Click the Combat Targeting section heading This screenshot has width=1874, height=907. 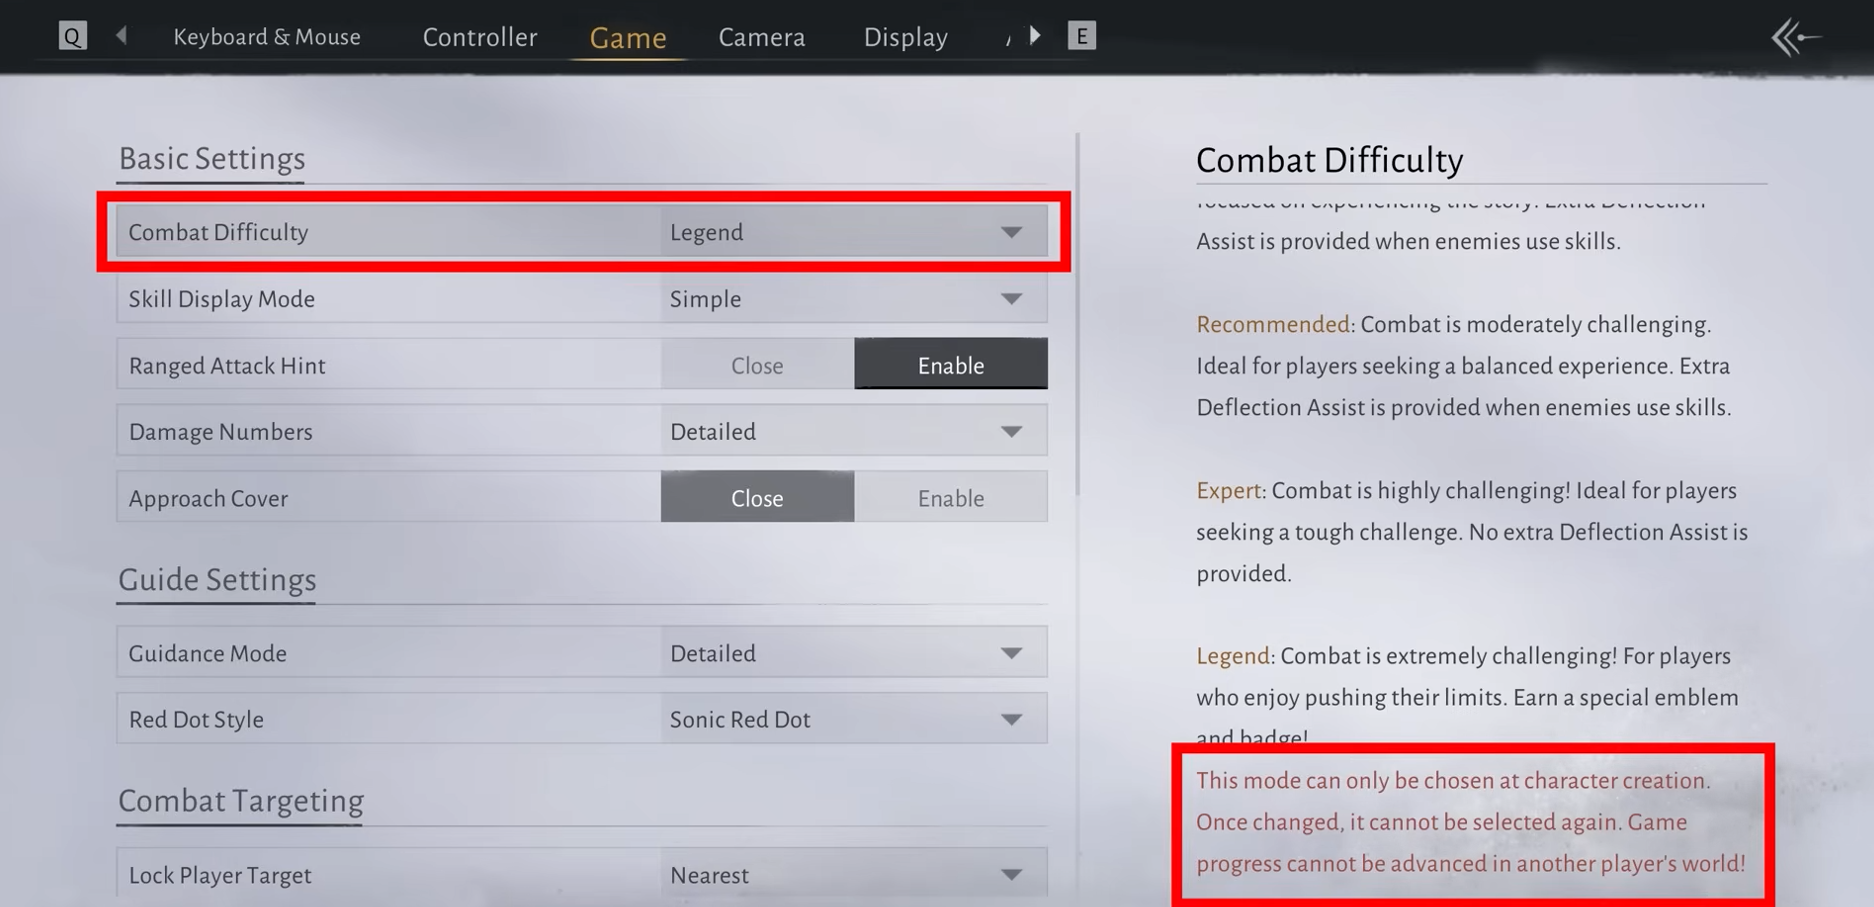pyautogui.click(x=241, y=801)
